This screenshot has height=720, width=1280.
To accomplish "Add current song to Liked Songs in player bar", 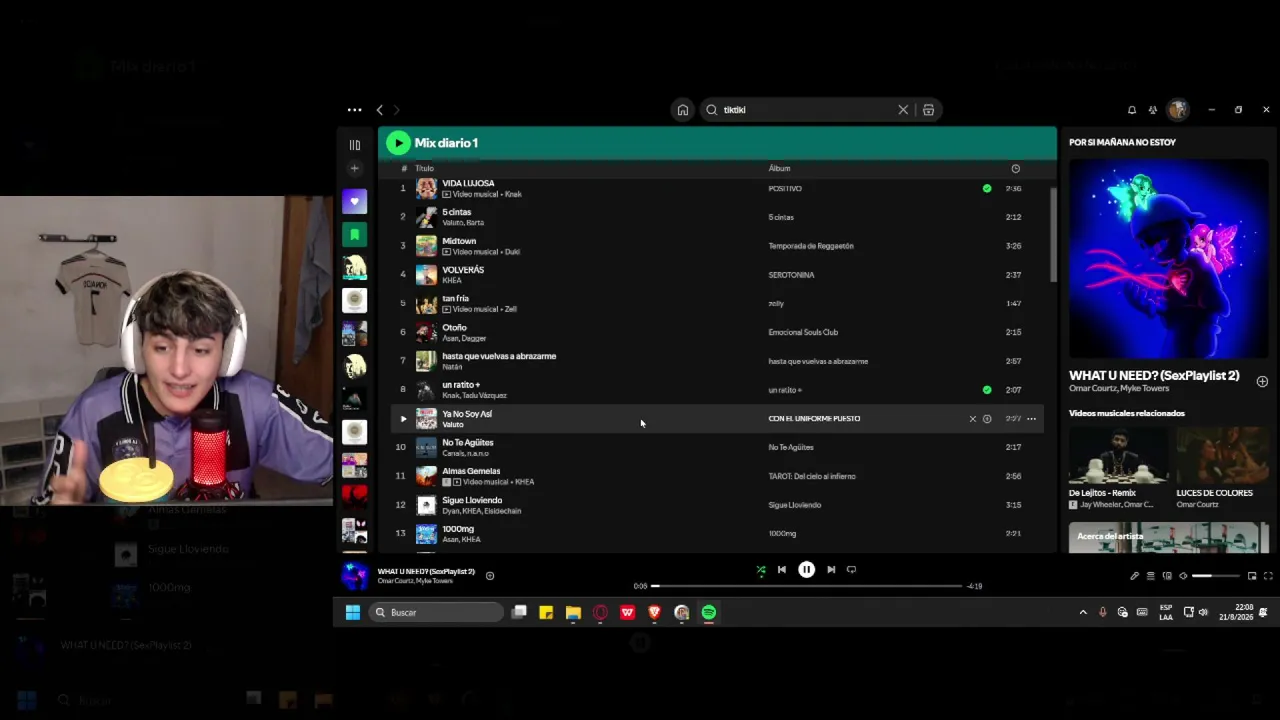I will pyautogui.click(x=490, y=576).
